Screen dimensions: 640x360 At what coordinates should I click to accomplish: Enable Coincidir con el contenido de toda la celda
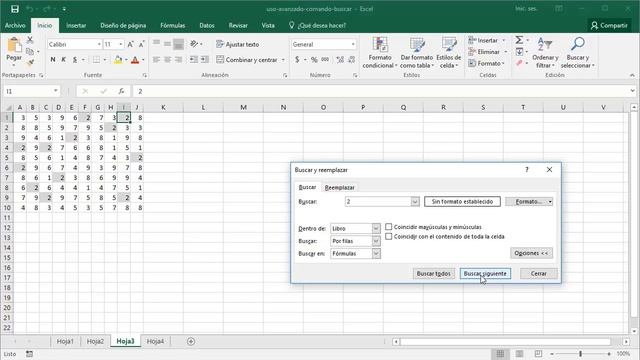389,236
